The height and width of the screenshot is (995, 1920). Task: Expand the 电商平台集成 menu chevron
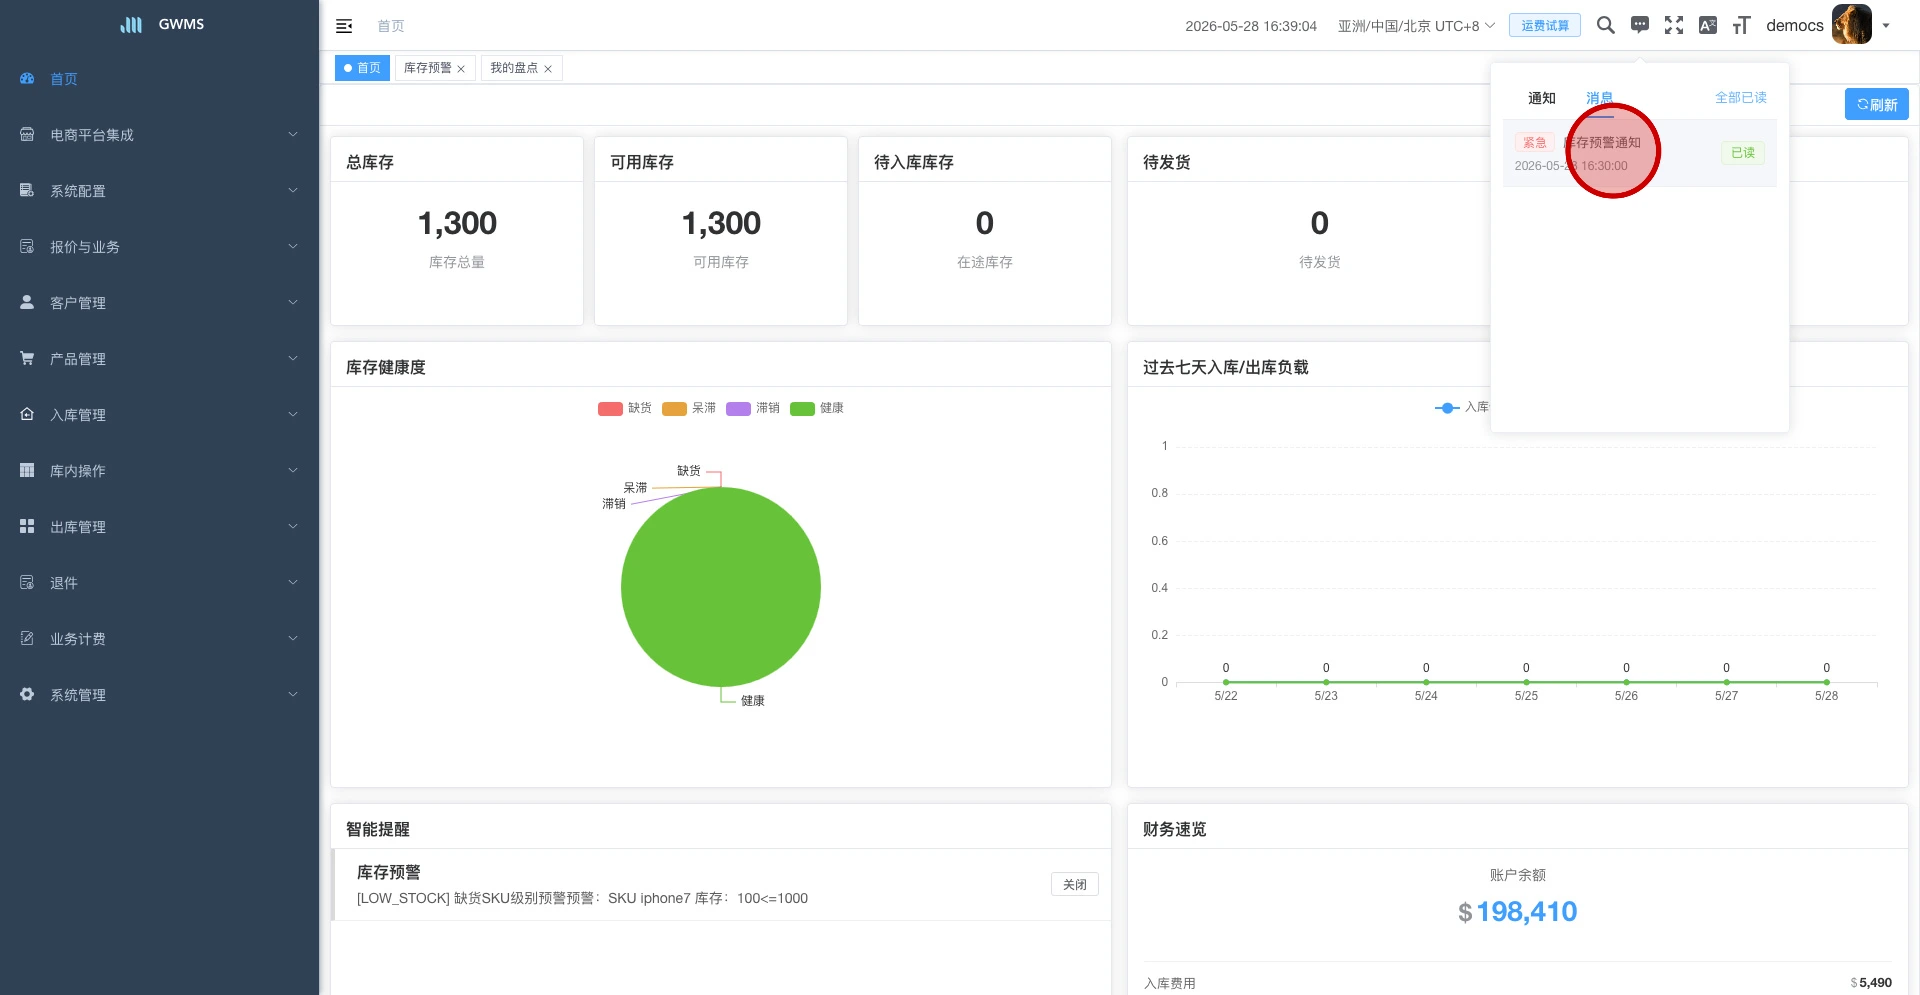tap(293, 134)
